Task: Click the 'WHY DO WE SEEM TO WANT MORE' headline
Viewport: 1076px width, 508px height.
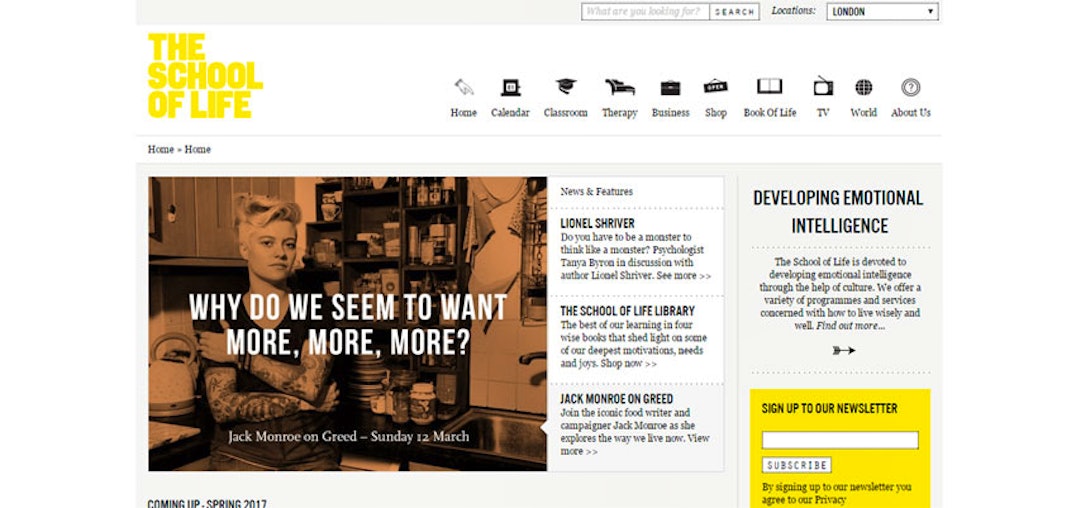Action: click(348, 325)
